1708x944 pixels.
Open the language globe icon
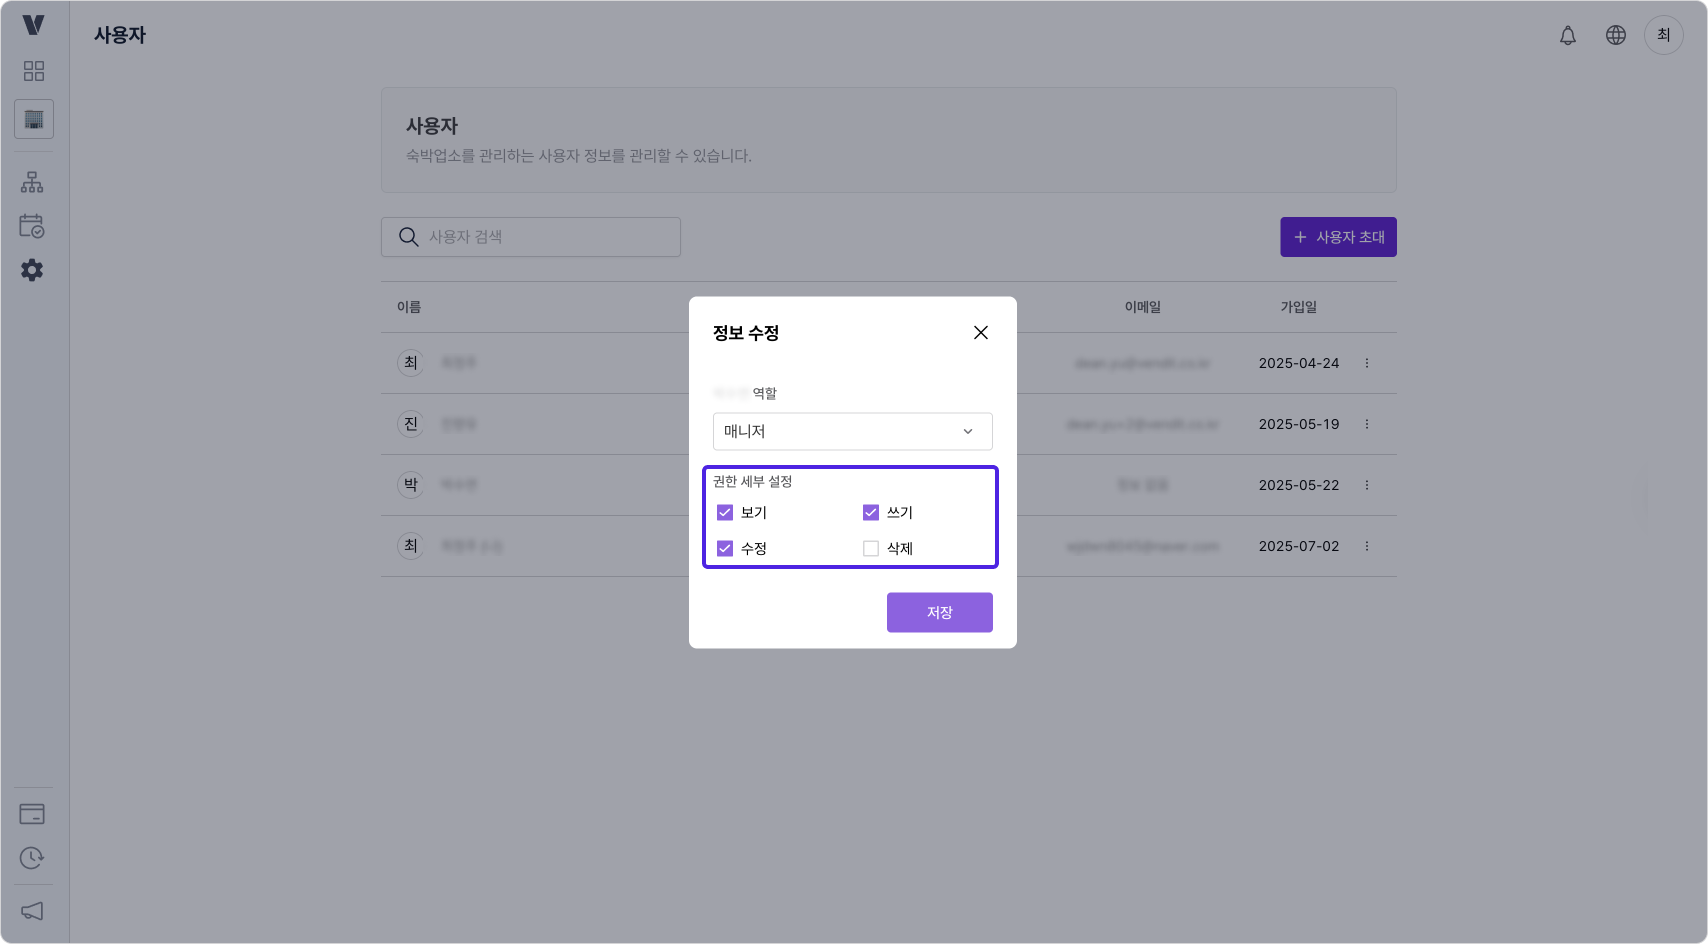(1616, 35)
